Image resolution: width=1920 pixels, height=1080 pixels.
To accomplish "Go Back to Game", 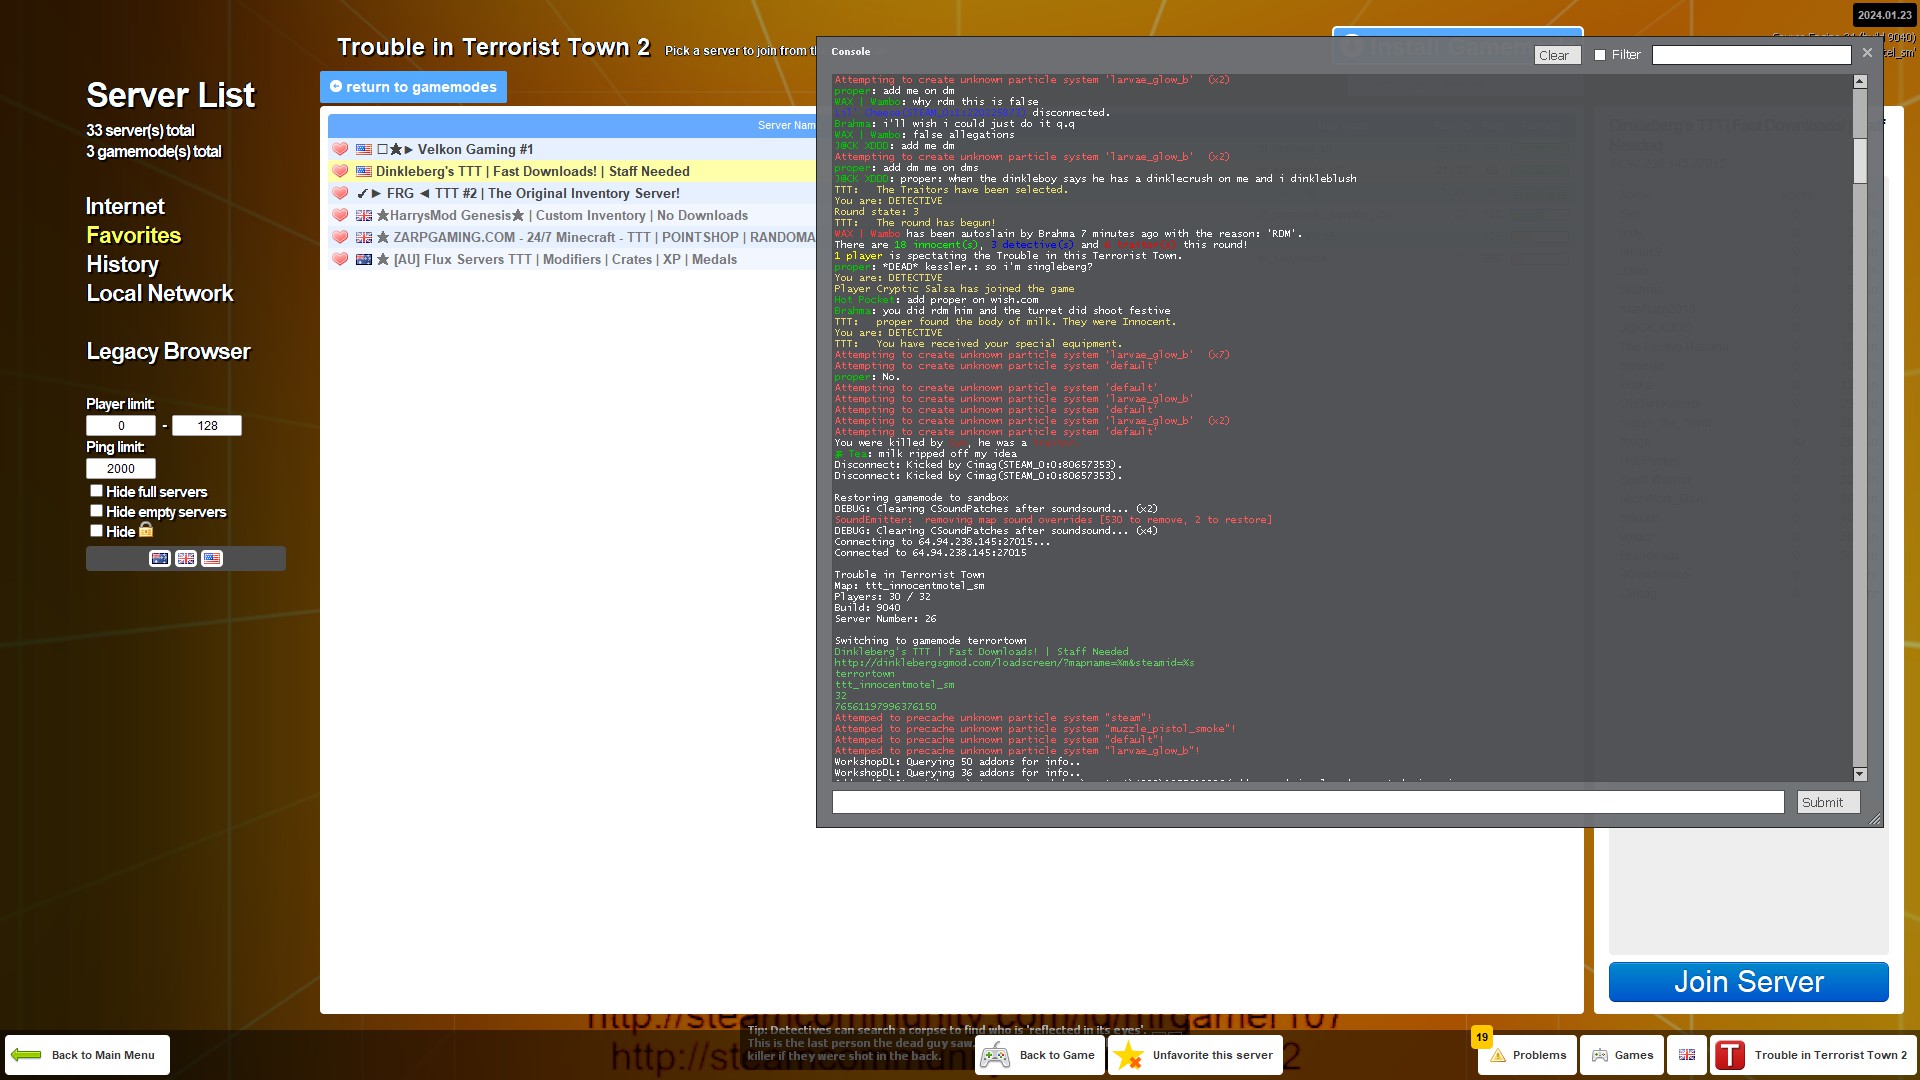I will [x=1039, y=1055].
